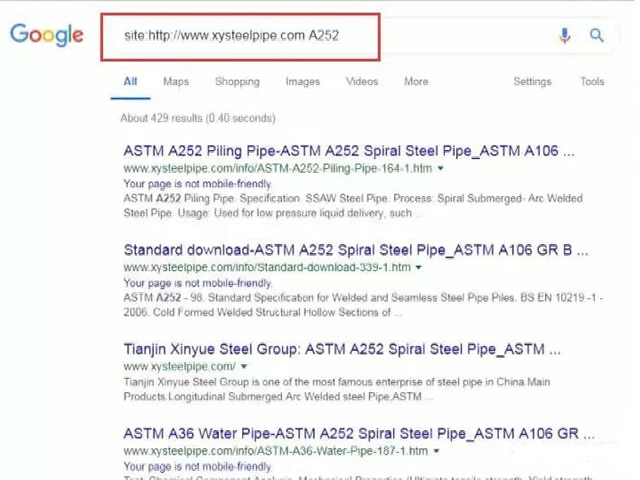This screenshot has height=480, width=640.
Task: Open the ASTM A252 Piling Pipe result
Action: click(x=348, y=151)
